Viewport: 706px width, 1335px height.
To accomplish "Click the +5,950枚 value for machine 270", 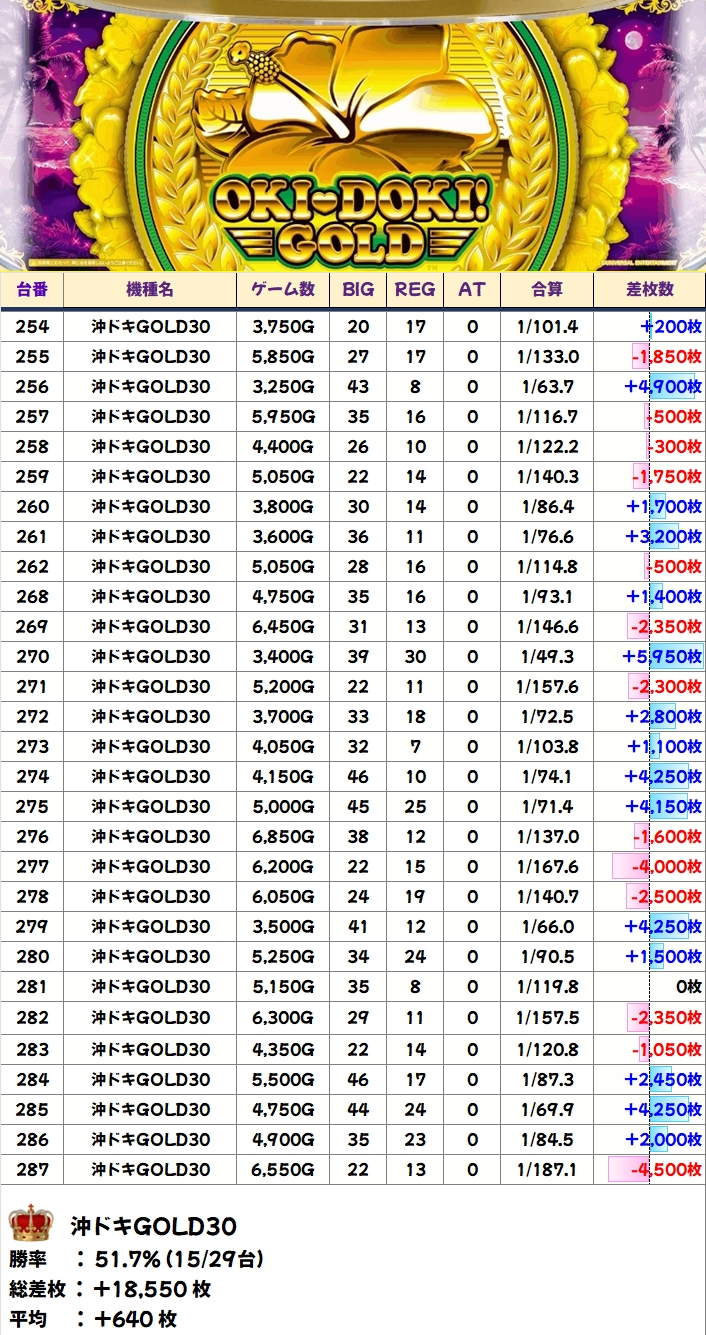I will click(661, 656).
